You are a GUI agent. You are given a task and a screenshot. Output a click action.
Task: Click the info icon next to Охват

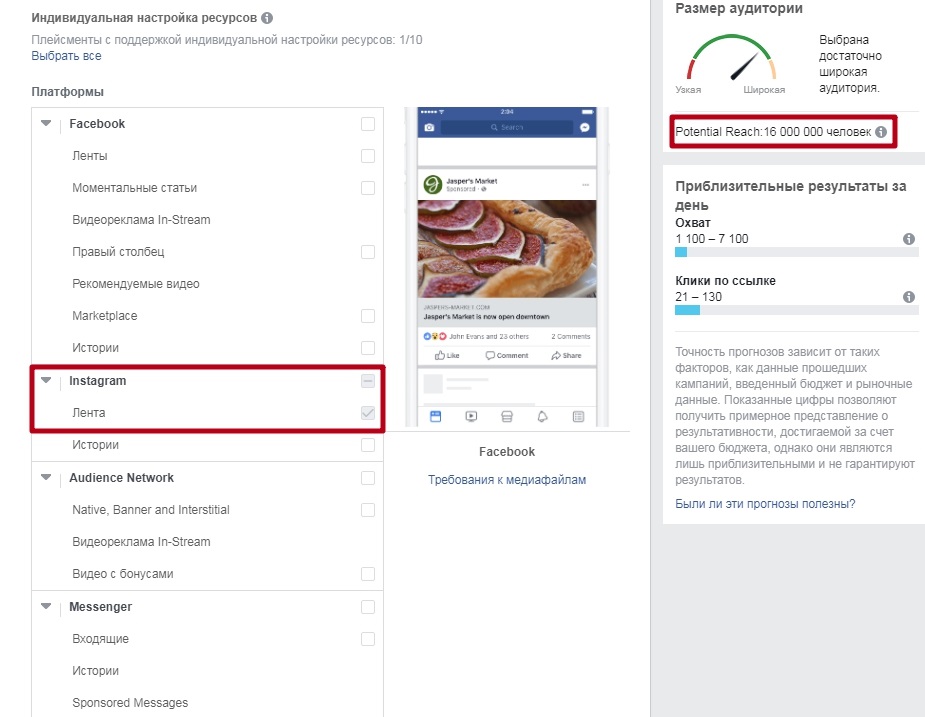(x=909, y=239)
